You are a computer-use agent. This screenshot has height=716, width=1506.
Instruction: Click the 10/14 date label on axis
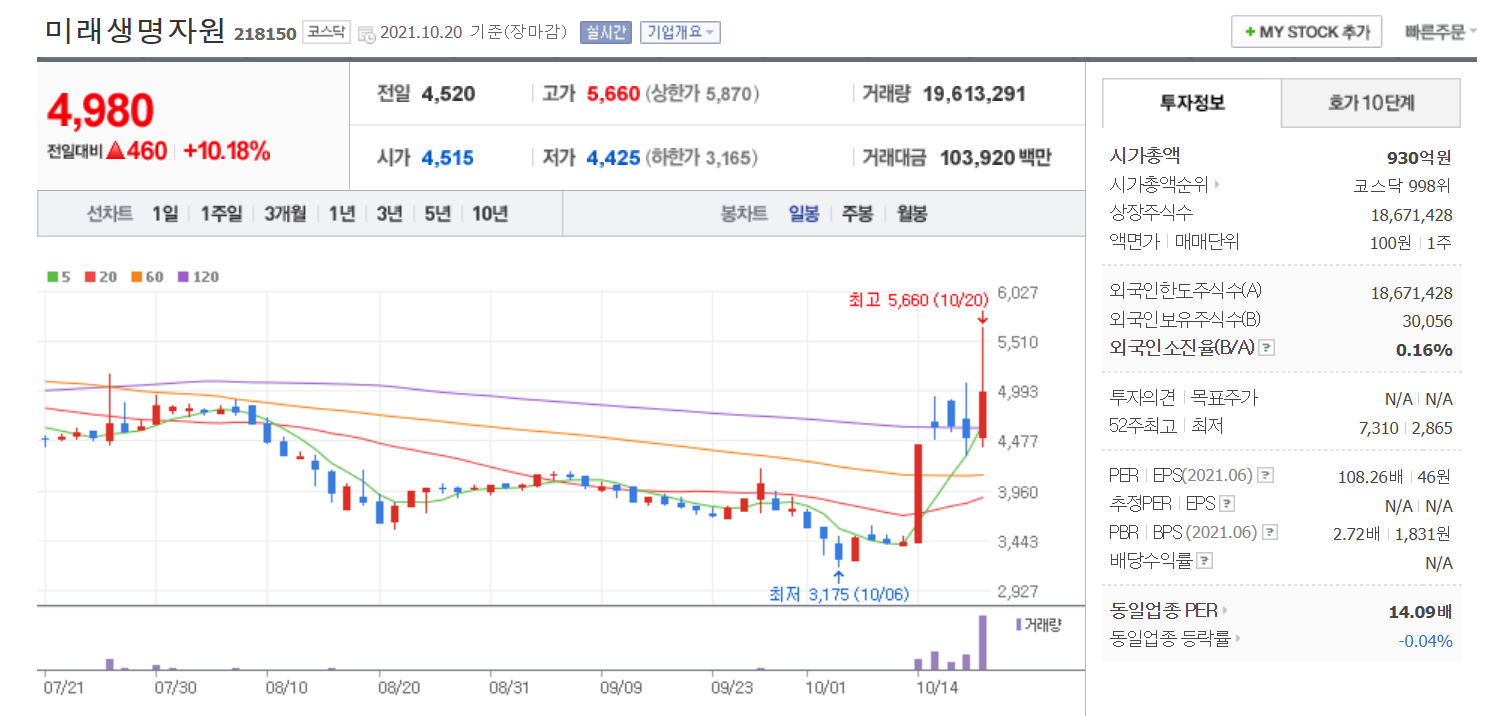936,688
